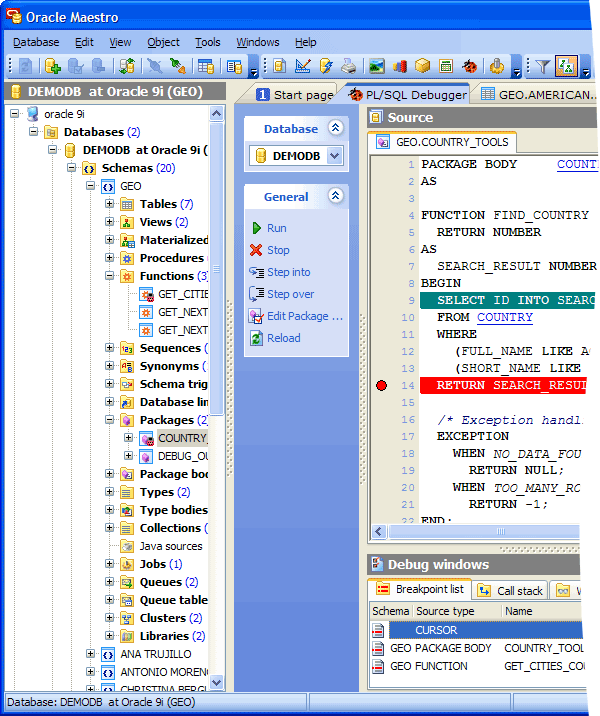This screenshot has height=716, width=600.
Task: Click Run in the General panel
Action: pos(269,228)
